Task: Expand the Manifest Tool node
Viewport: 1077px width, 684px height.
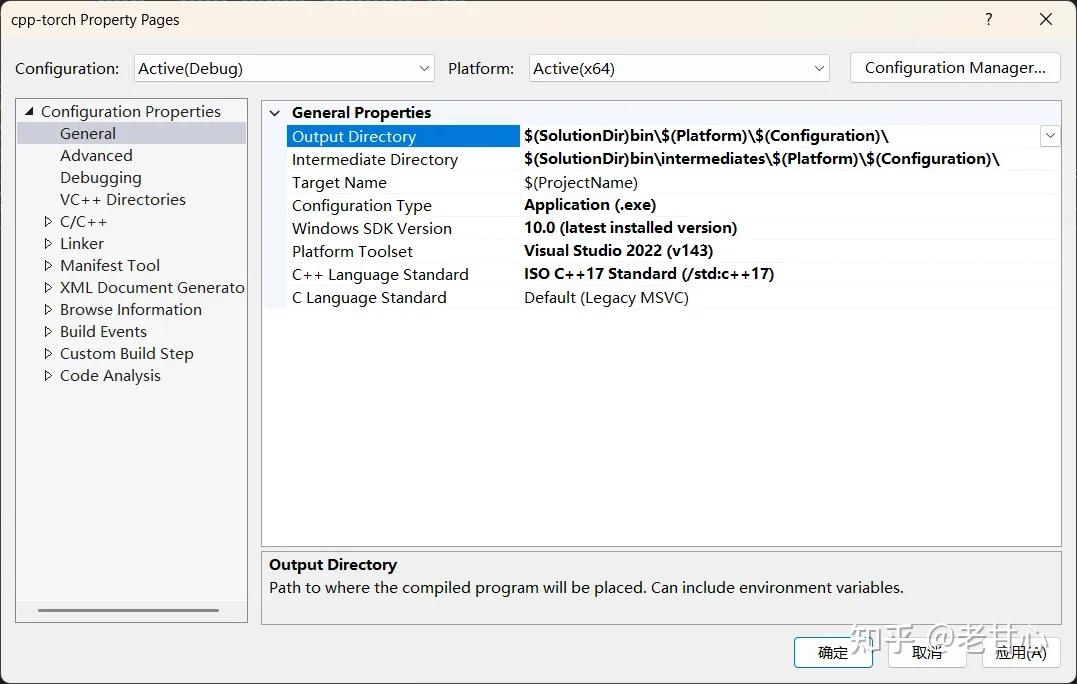Action: coord(47,265)
